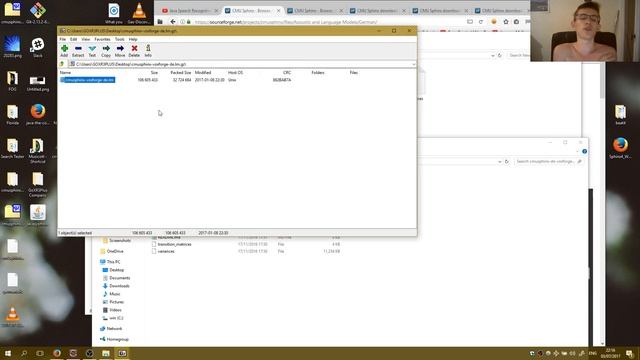
Task: Sort by Packed Size column header
Action: click(180, 73)
